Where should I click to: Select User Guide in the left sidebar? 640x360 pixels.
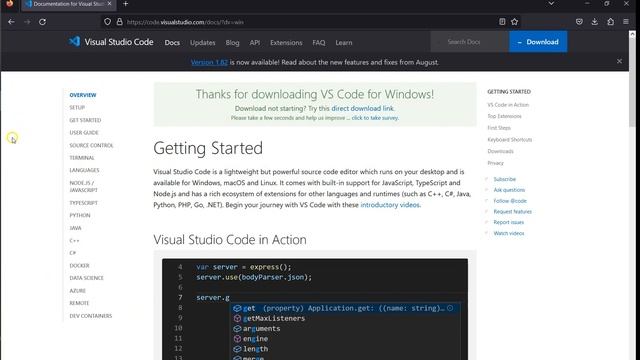[84, 133]
